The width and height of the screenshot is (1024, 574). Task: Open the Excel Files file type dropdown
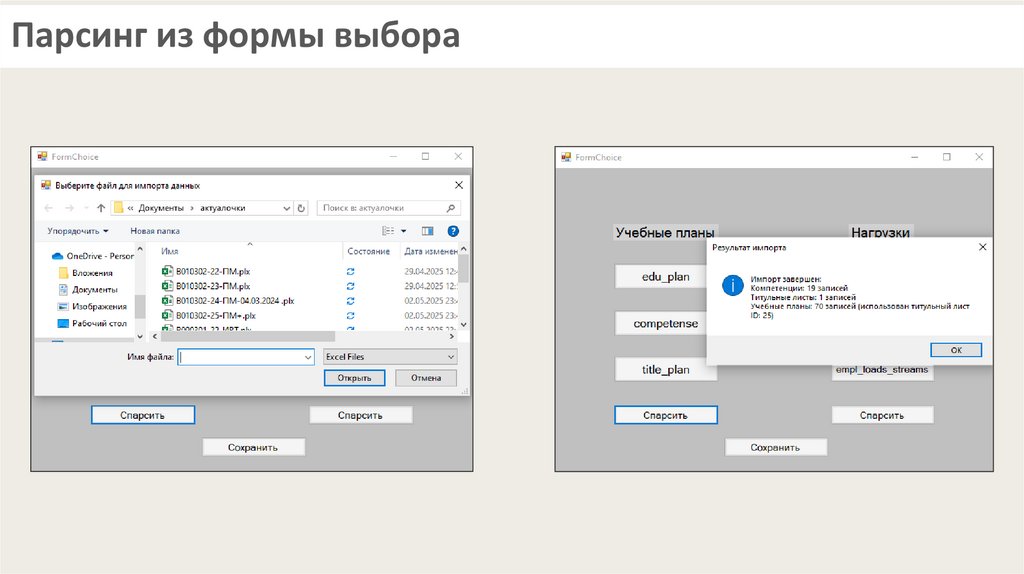[390, 357]
